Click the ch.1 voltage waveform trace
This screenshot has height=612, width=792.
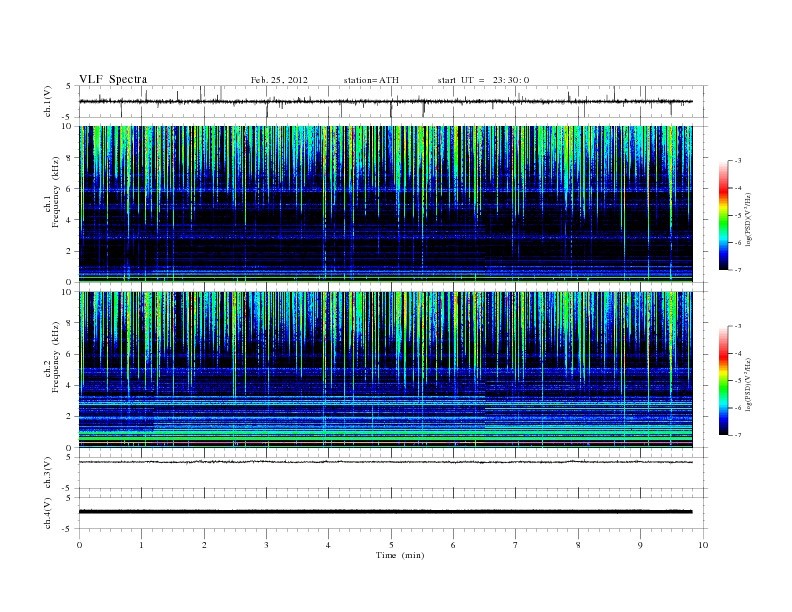[385, 101]
